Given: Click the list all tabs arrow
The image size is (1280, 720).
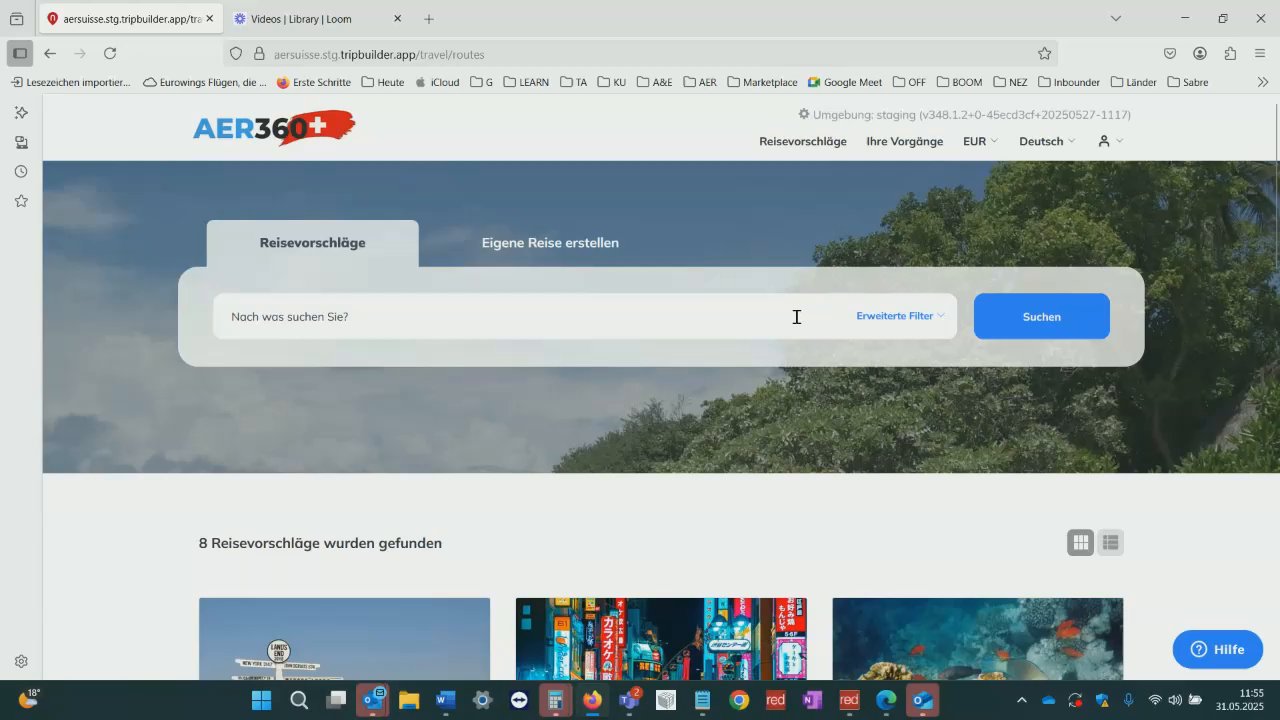Looking at the screenshot, I should (1116, 18).
